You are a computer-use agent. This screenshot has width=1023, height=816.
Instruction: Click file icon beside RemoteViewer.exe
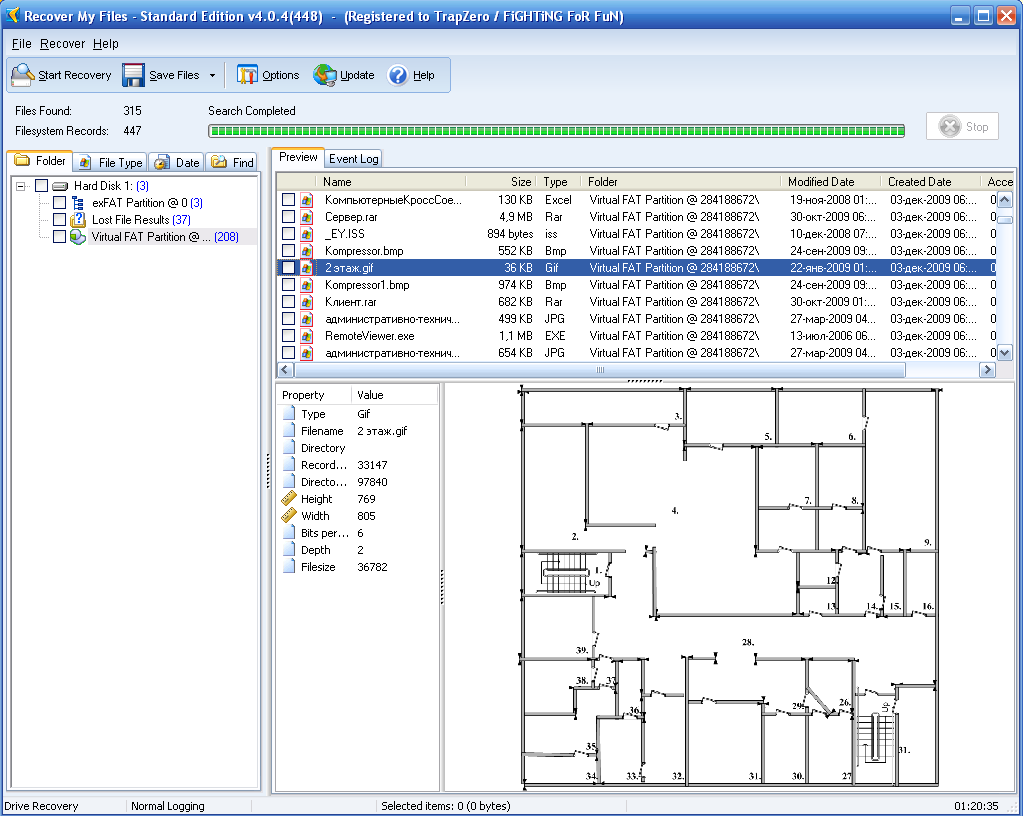coord(307,335)
